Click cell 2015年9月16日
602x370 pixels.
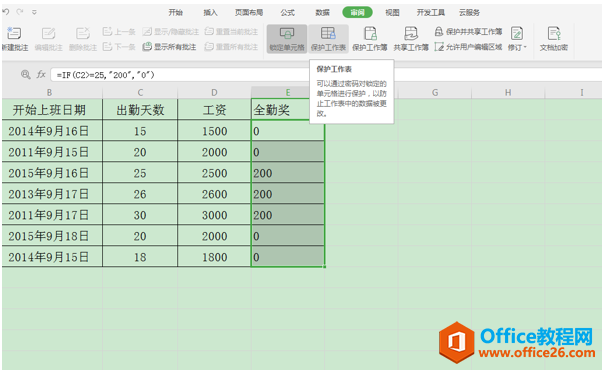pyautogui.click(x=52, y=173)
